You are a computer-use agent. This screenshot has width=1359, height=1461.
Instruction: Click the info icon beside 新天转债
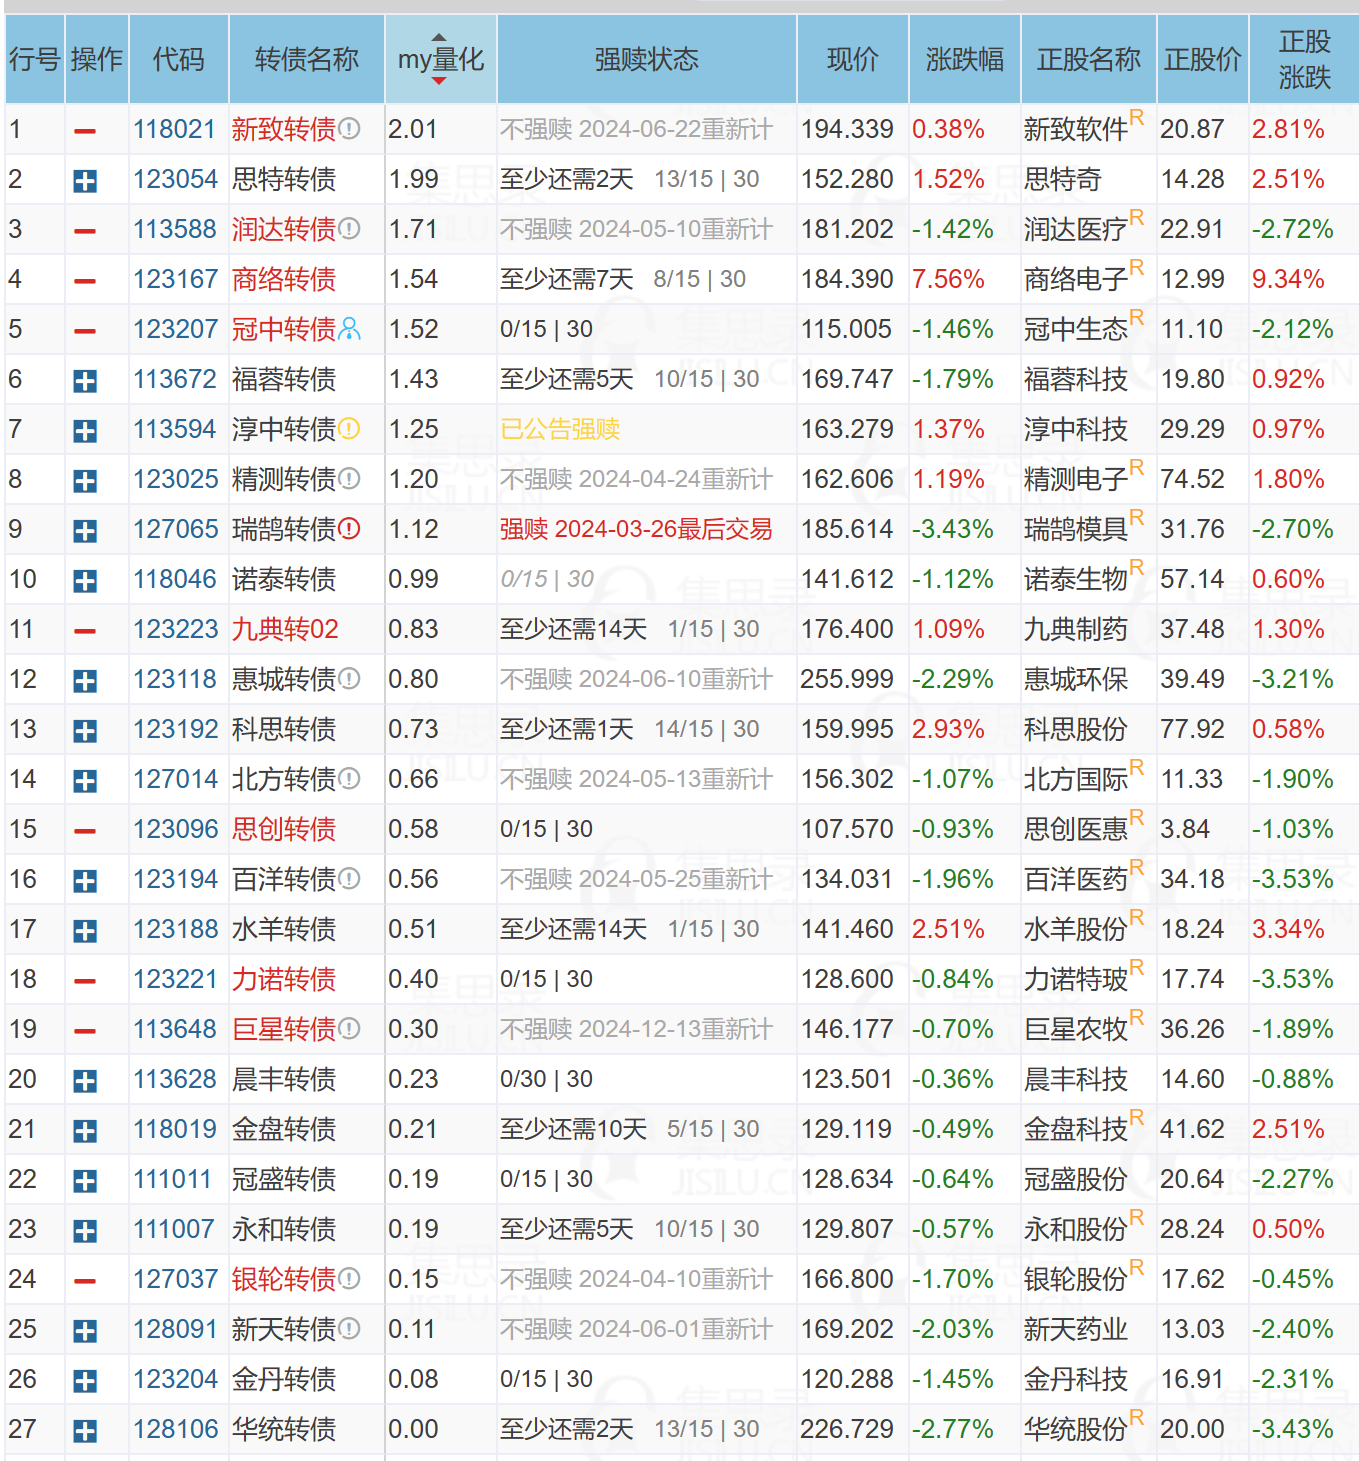349,1329
